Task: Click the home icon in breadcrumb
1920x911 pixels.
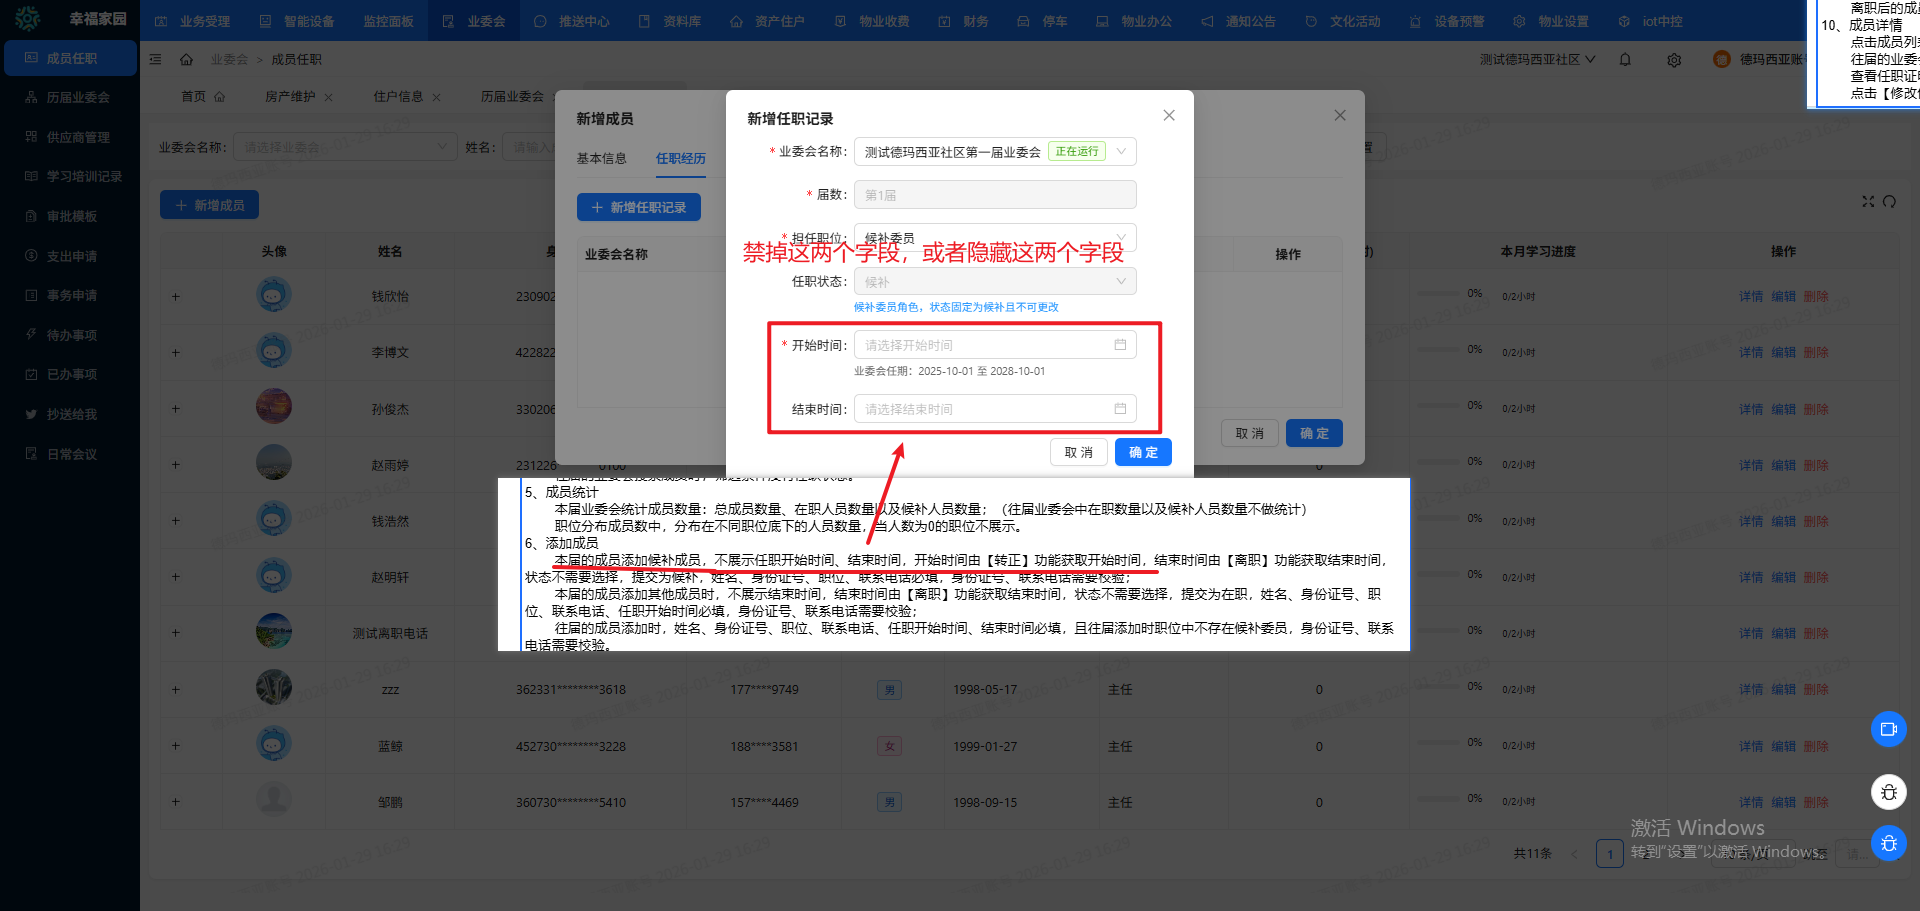Action: pos(186,60)
